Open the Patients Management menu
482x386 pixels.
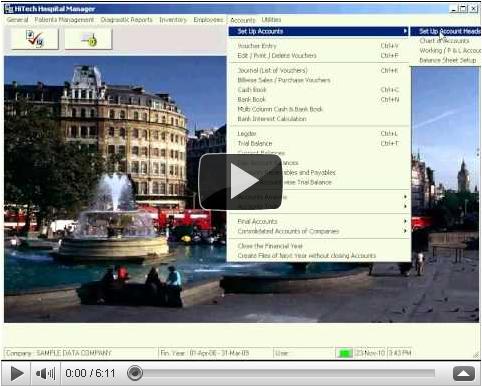pyautogui.click(x=64, y=20)
